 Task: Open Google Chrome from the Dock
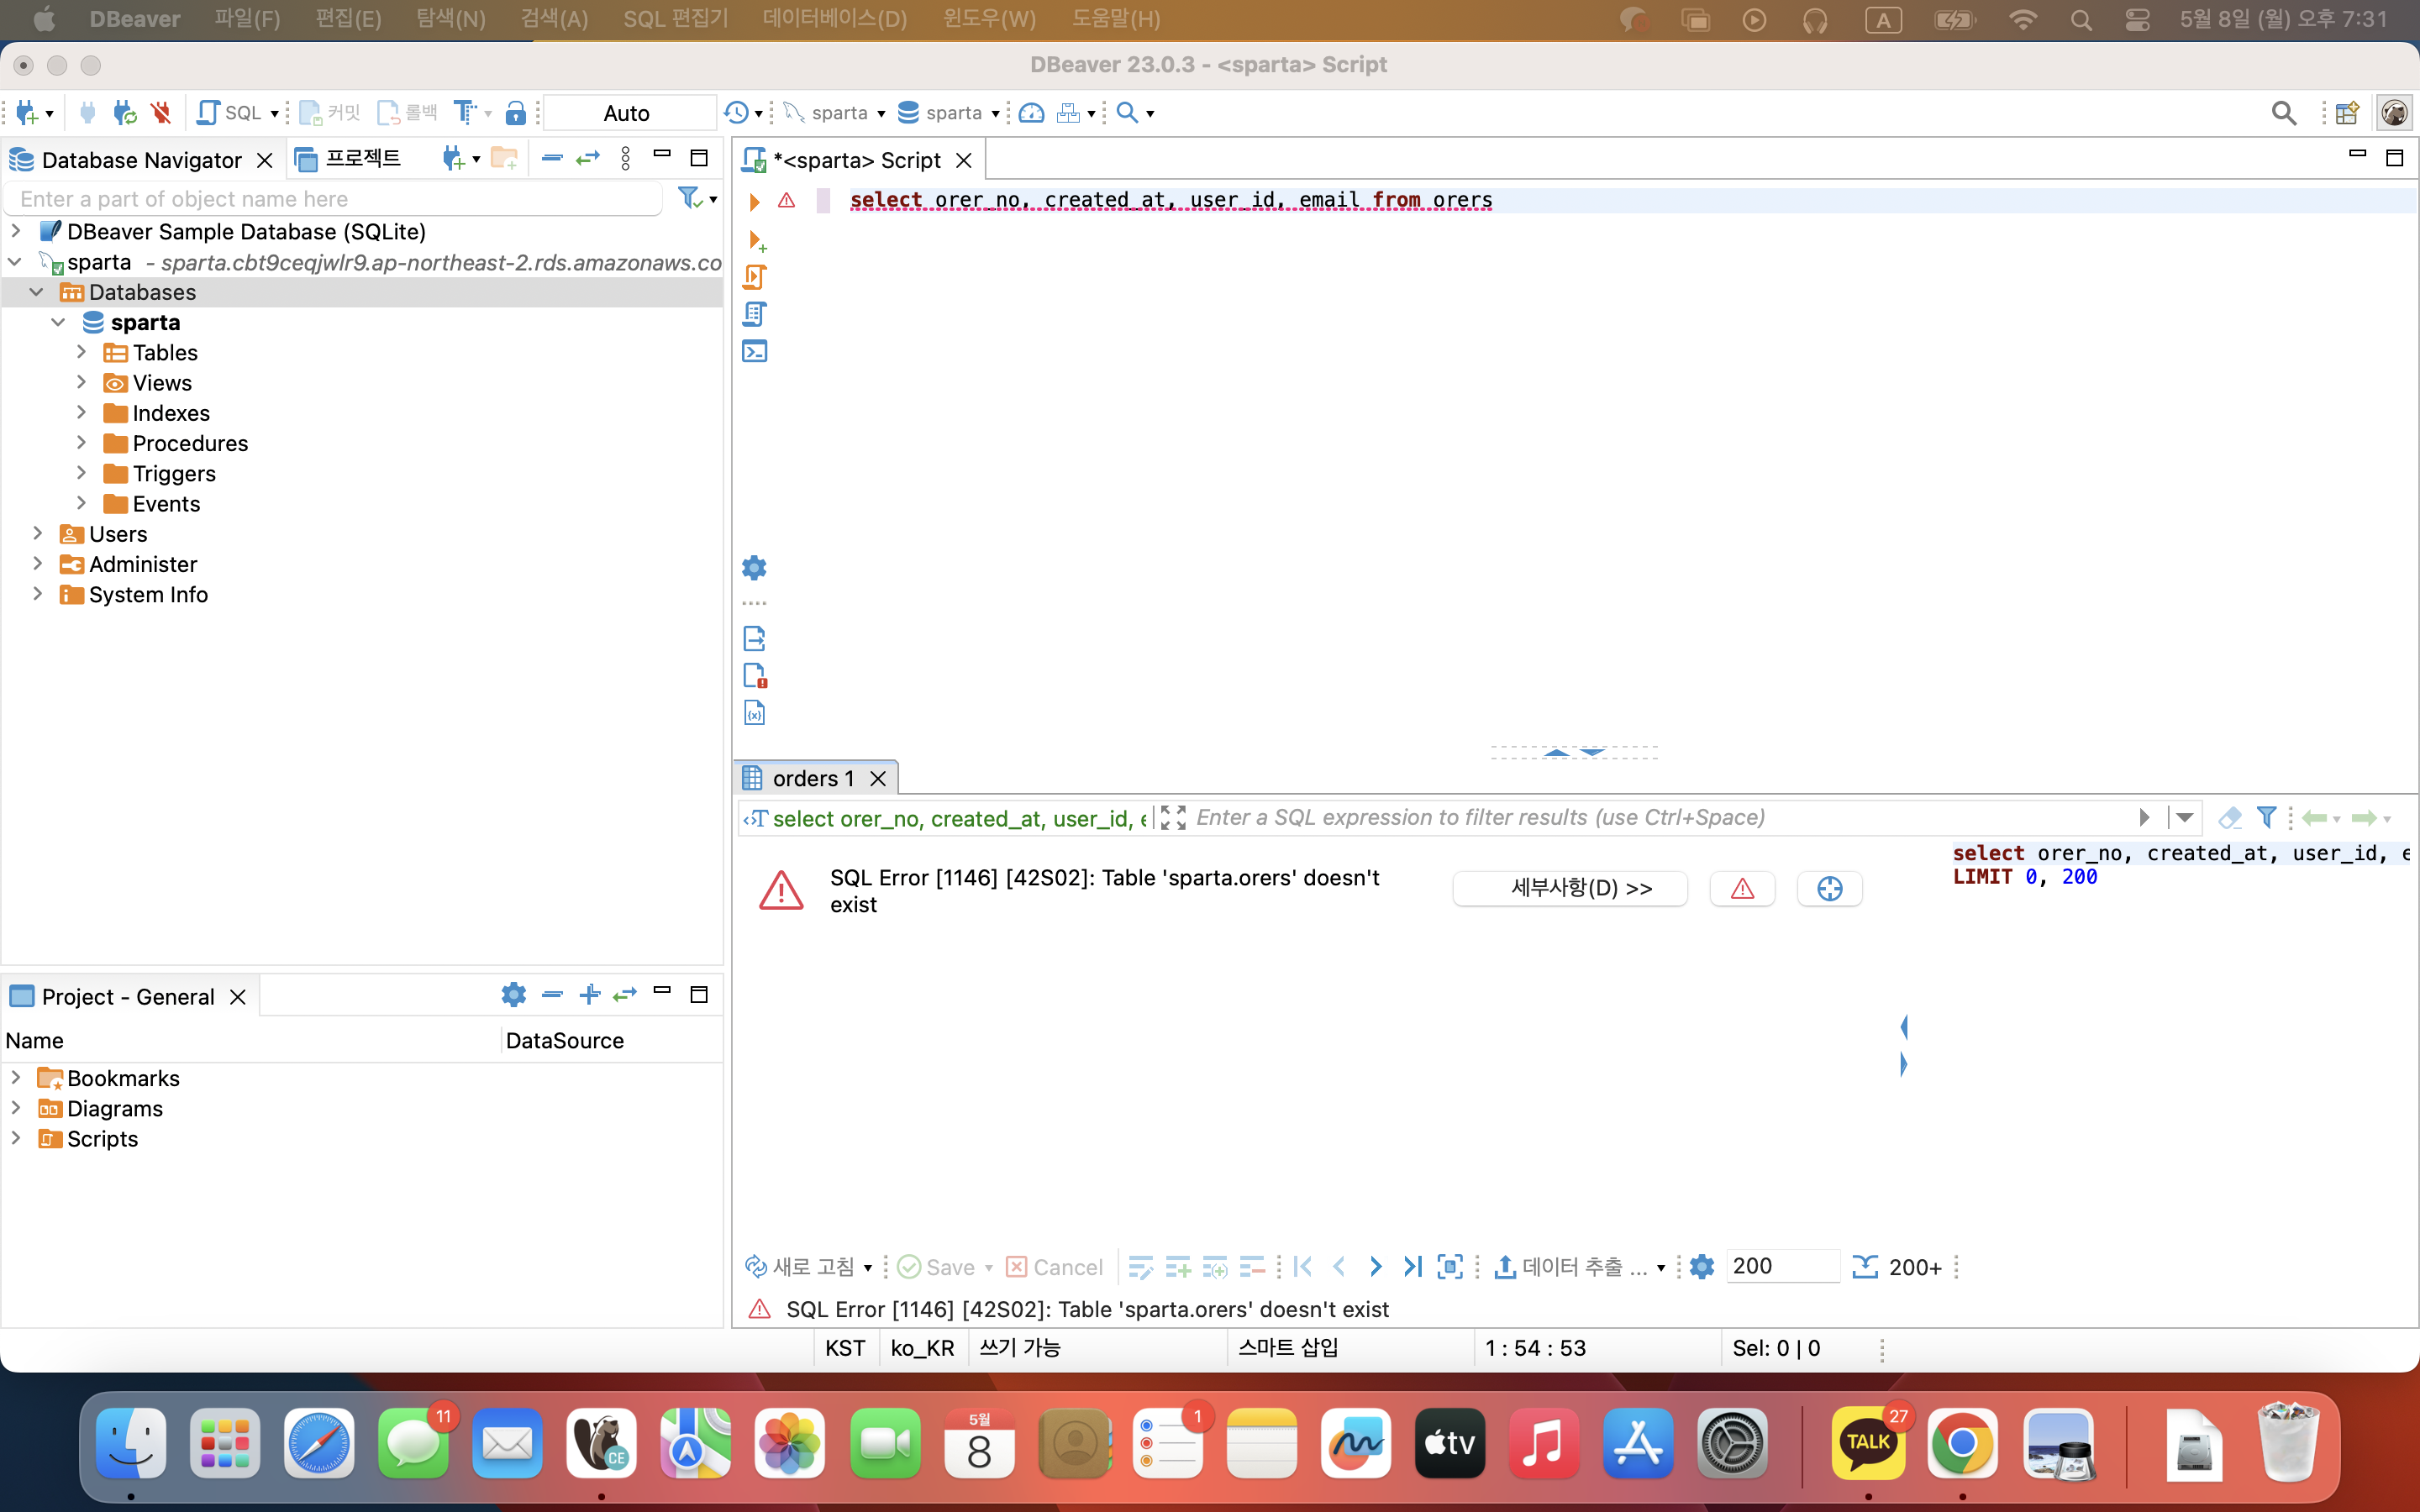pos(1962,1444)
